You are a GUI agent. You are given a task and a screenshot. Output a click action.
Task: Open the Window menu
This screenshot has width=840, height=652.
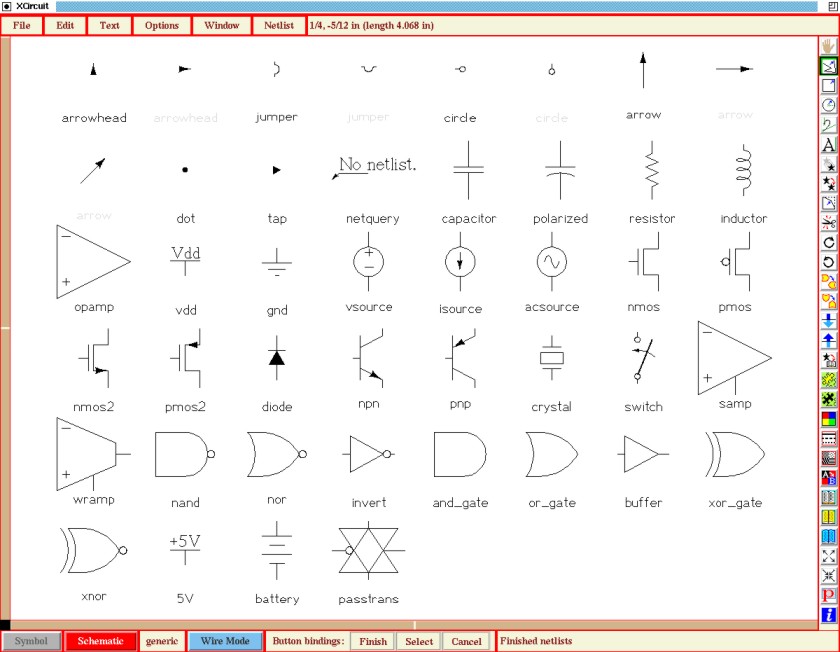[221, 25]
